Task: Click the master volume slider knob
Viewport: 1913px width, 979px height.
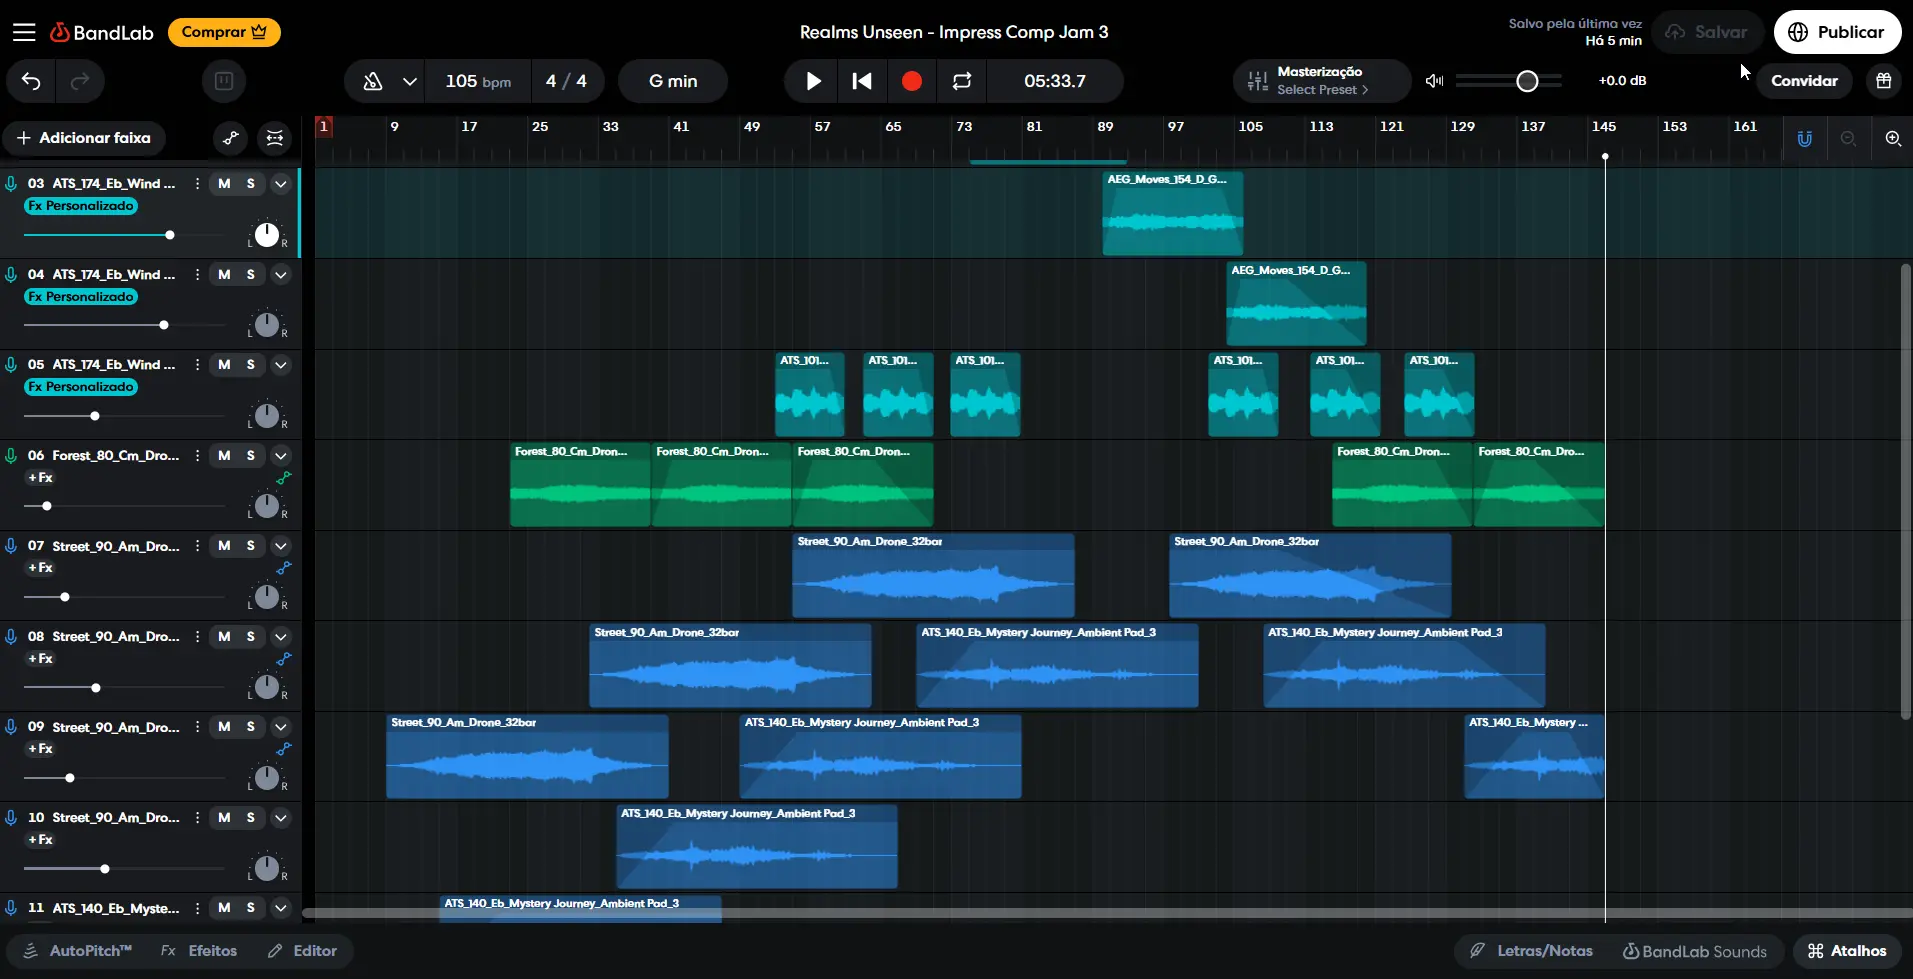Action: (1526, 81)
